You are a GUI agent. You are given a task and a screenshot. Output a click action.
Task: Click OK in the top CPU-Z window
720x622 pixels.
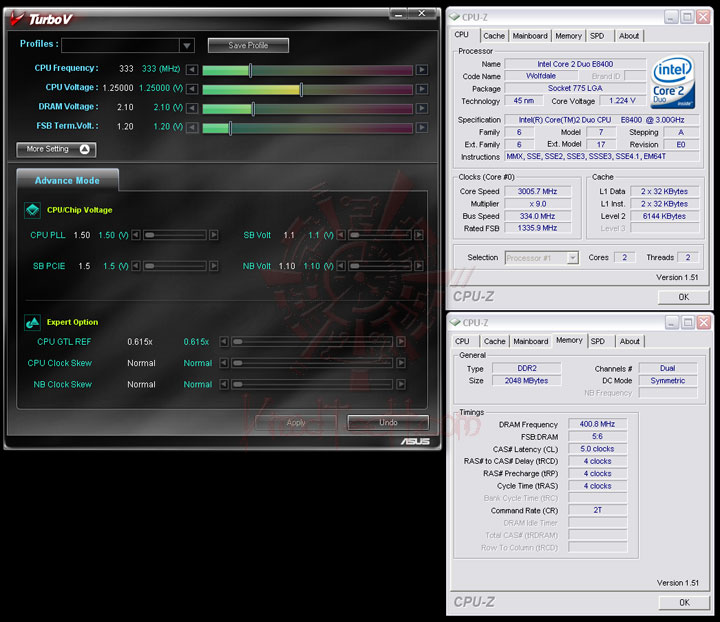[683, 297]
